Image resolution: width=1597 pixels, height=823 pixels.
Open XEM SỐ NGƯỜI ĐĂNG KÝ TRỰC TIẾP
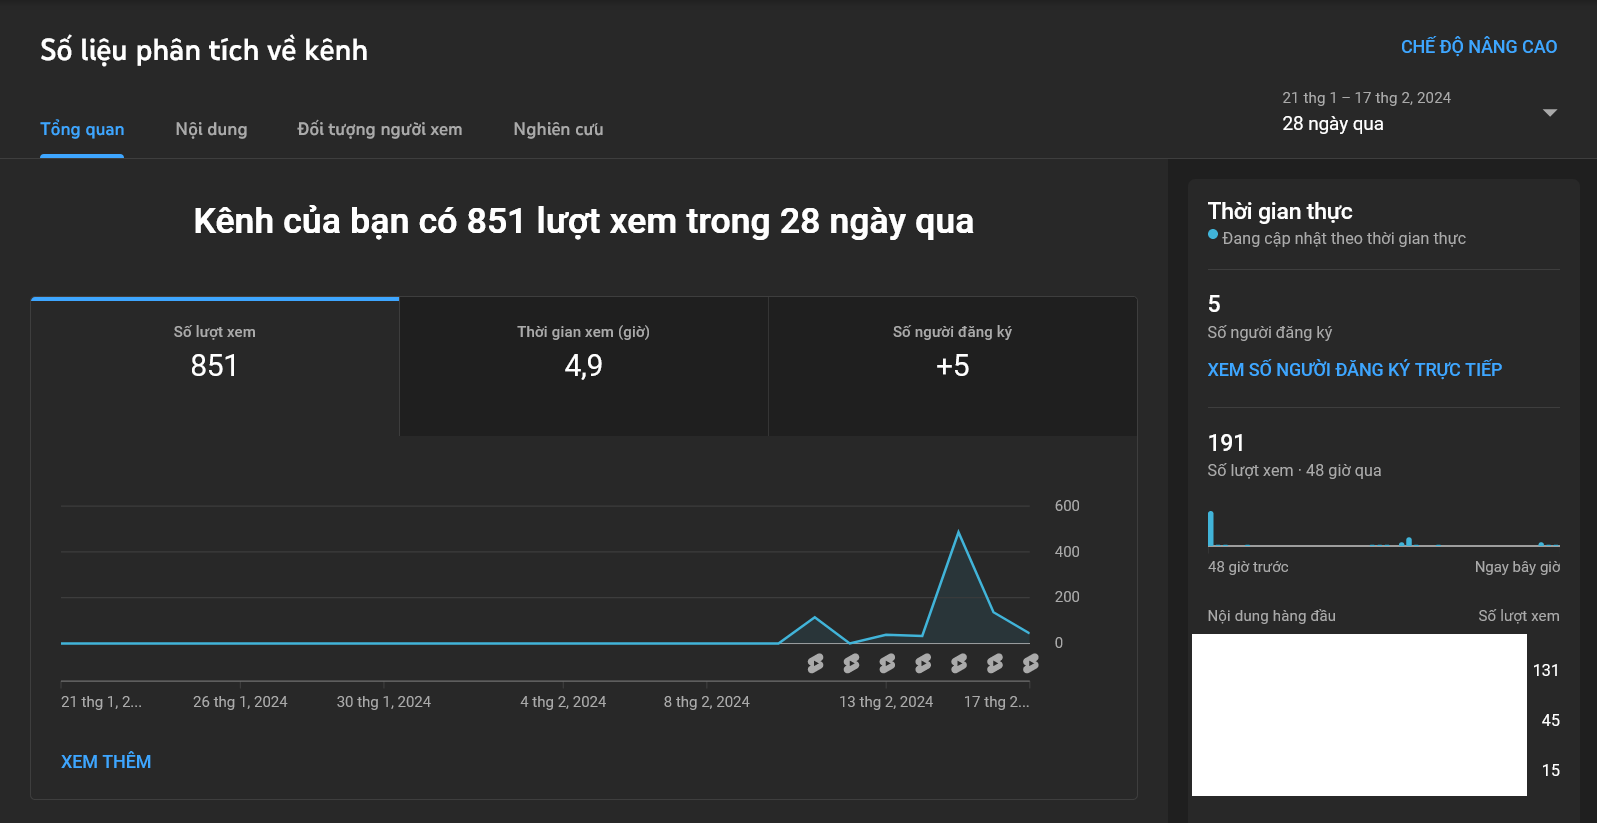point(1355,370)
